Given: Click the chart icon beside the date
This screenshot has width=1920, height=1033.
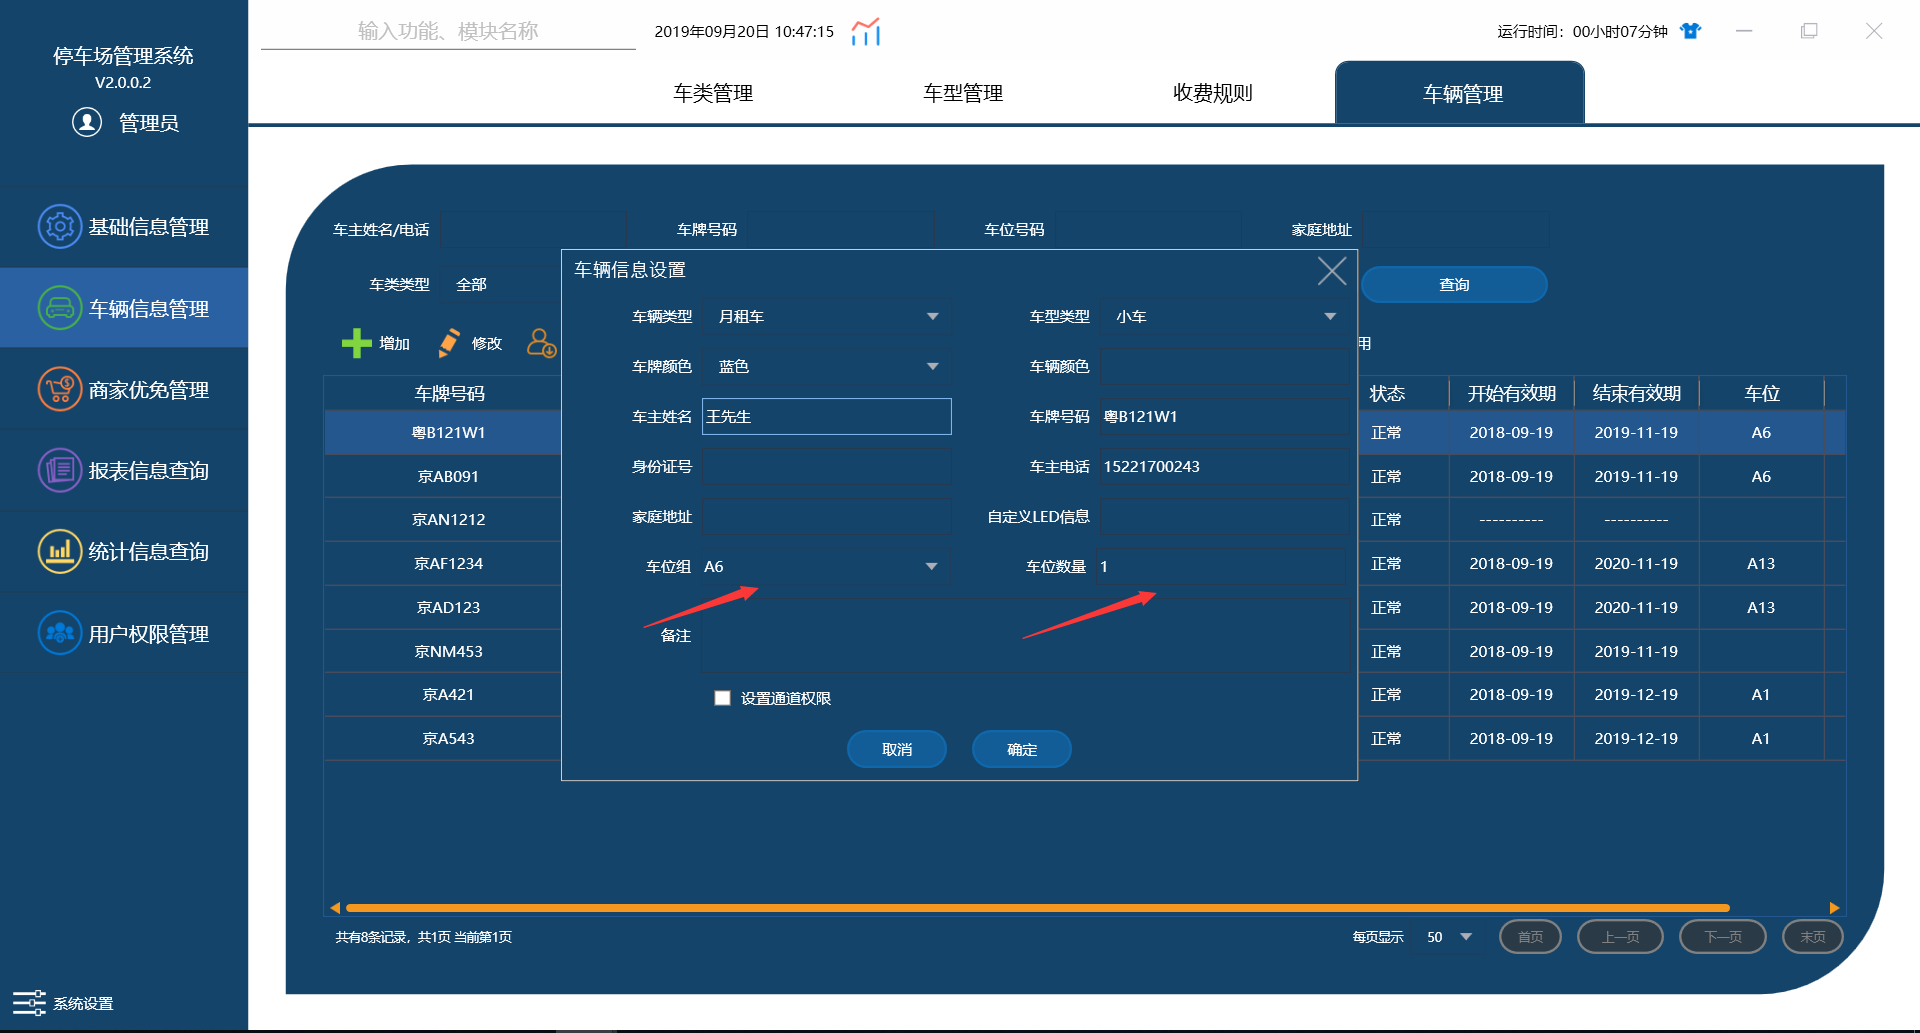Looking at the screenshot, I should [x=866, y=31].
